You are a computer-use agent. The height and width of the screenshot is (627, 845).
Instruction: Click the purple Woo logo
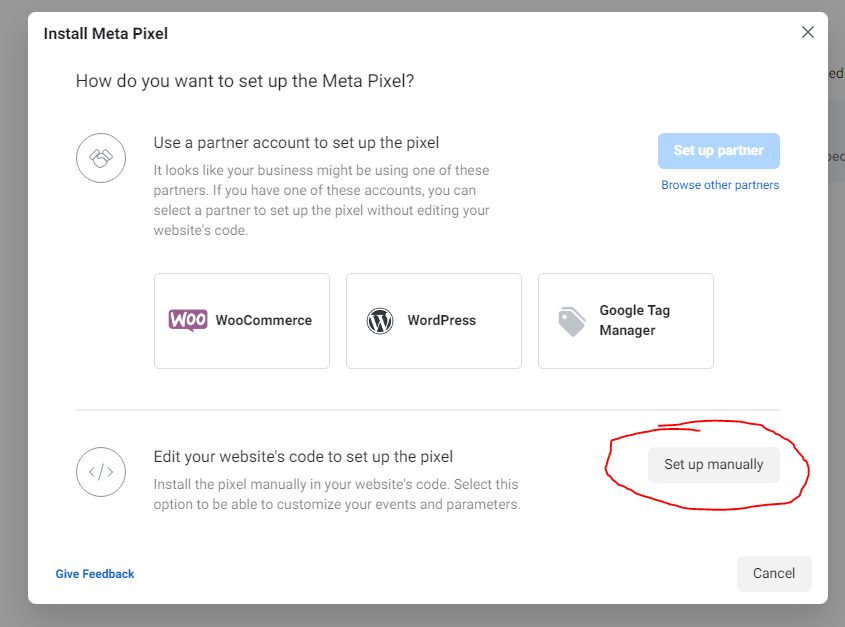(x=188, y=320)
